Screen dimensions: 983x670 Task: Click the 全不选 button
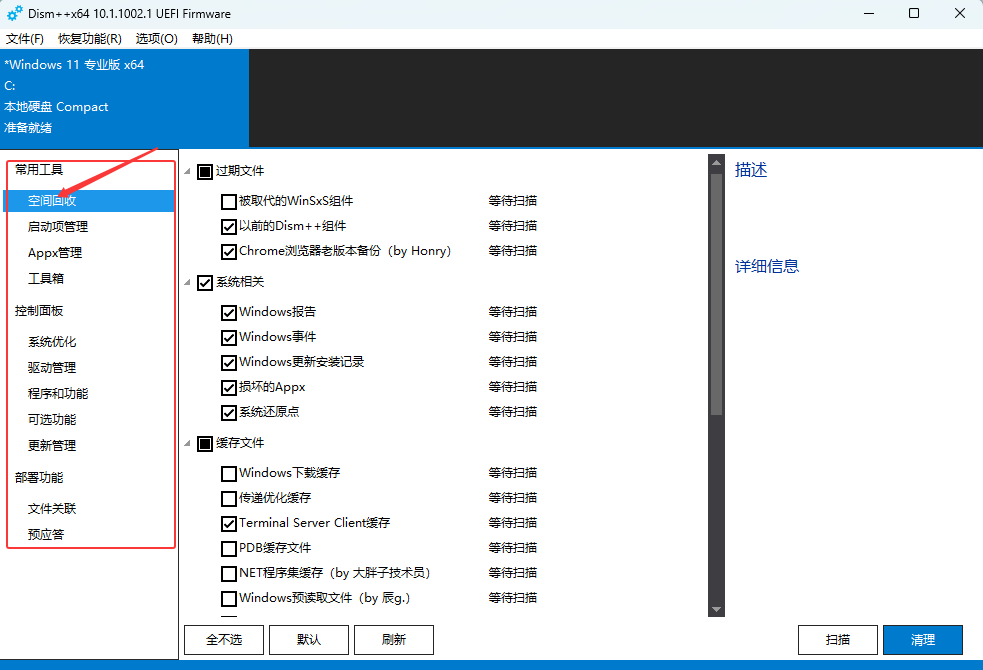[x=224, y=640]
